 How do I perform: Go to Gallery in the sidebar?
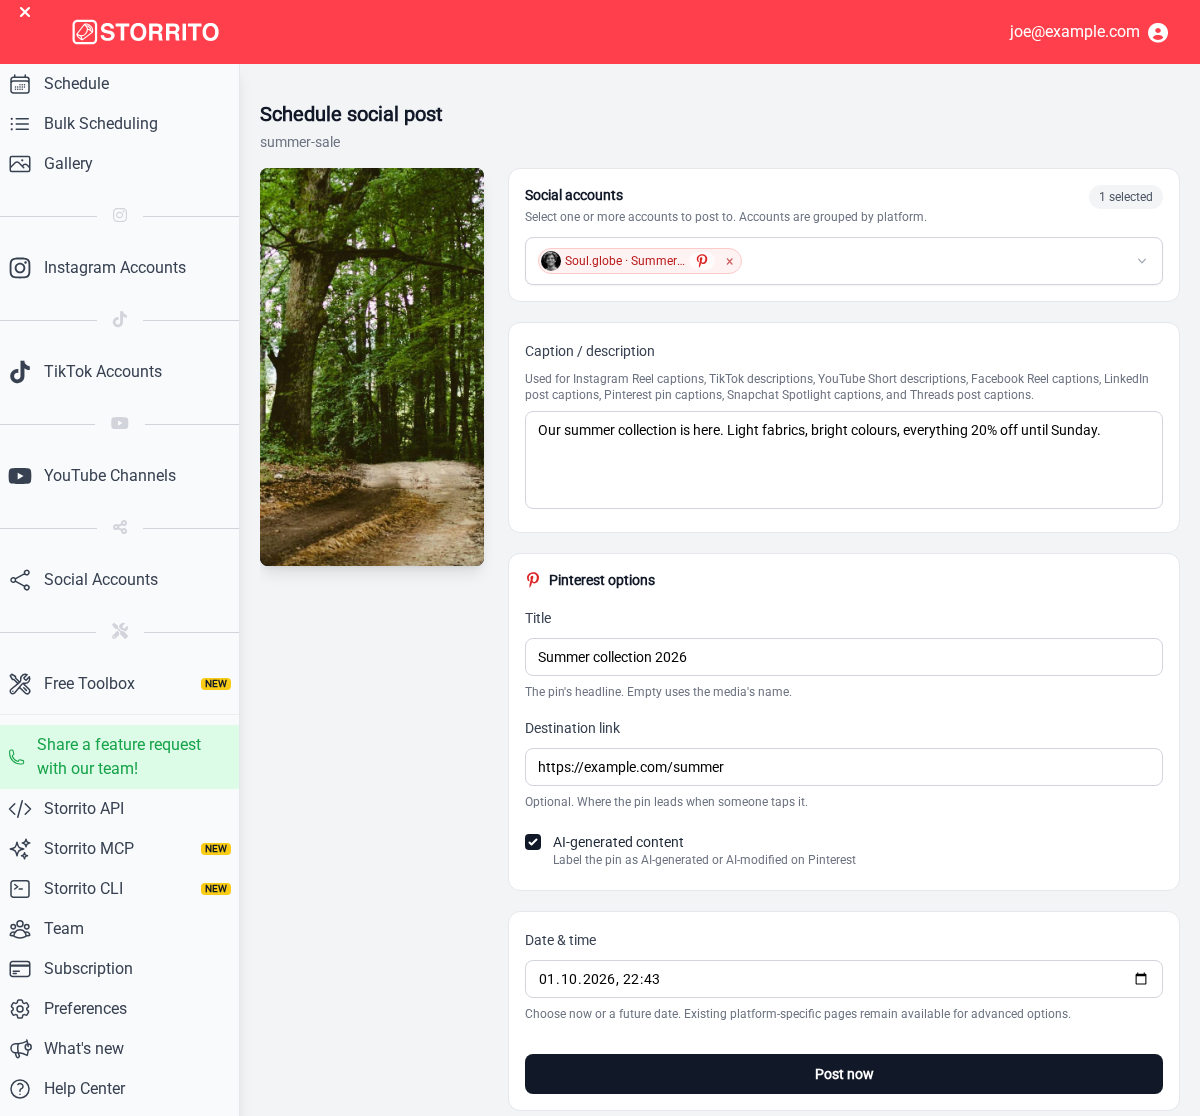(120, 164)
